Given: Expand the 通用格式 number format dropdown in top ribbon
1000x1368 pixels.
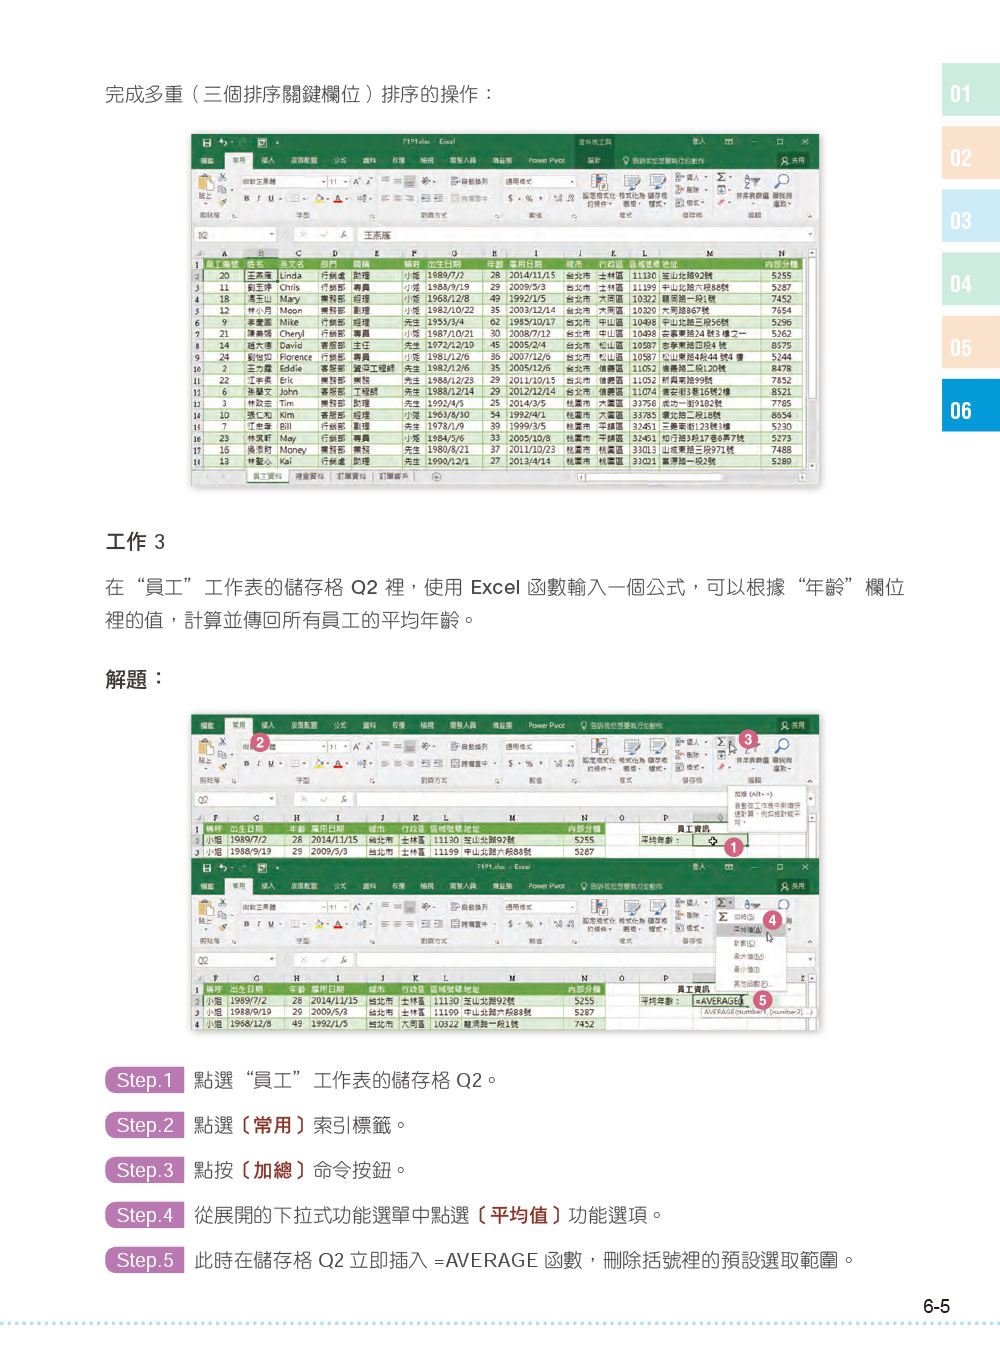Looking at the screenshot, I should pyautogui.click(x=572, y=182).
